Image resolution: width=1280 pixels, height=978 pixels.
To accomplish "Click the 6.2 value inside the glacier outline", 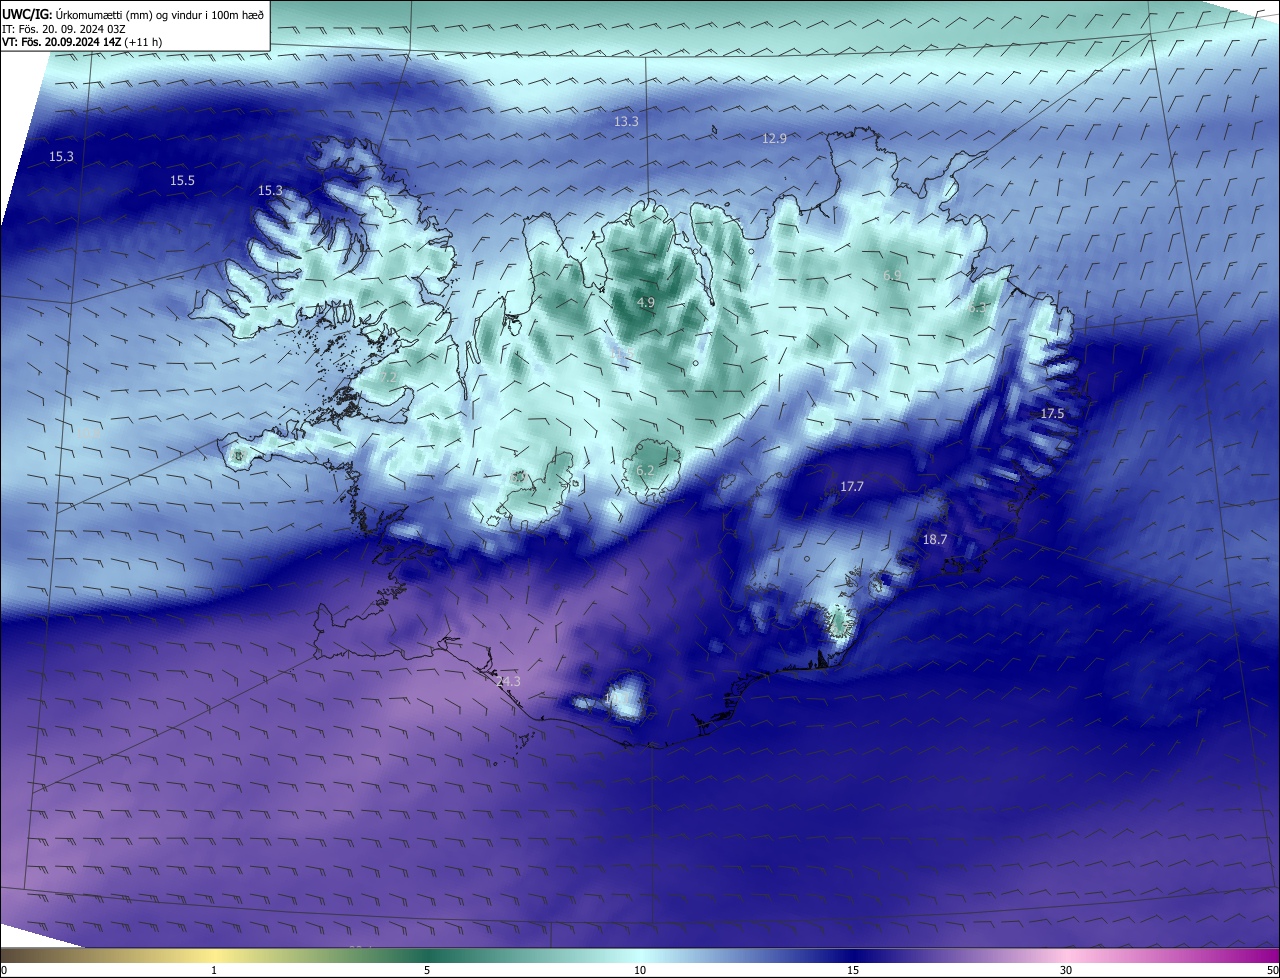I will [645, 470].
